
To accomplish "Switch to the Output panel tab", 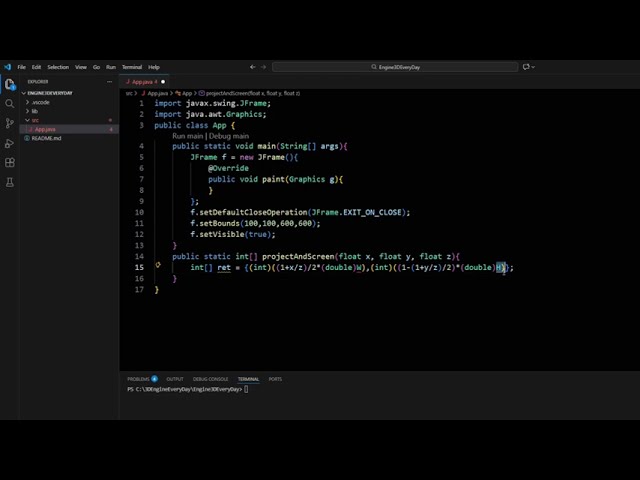I will (x=175, y=379).
